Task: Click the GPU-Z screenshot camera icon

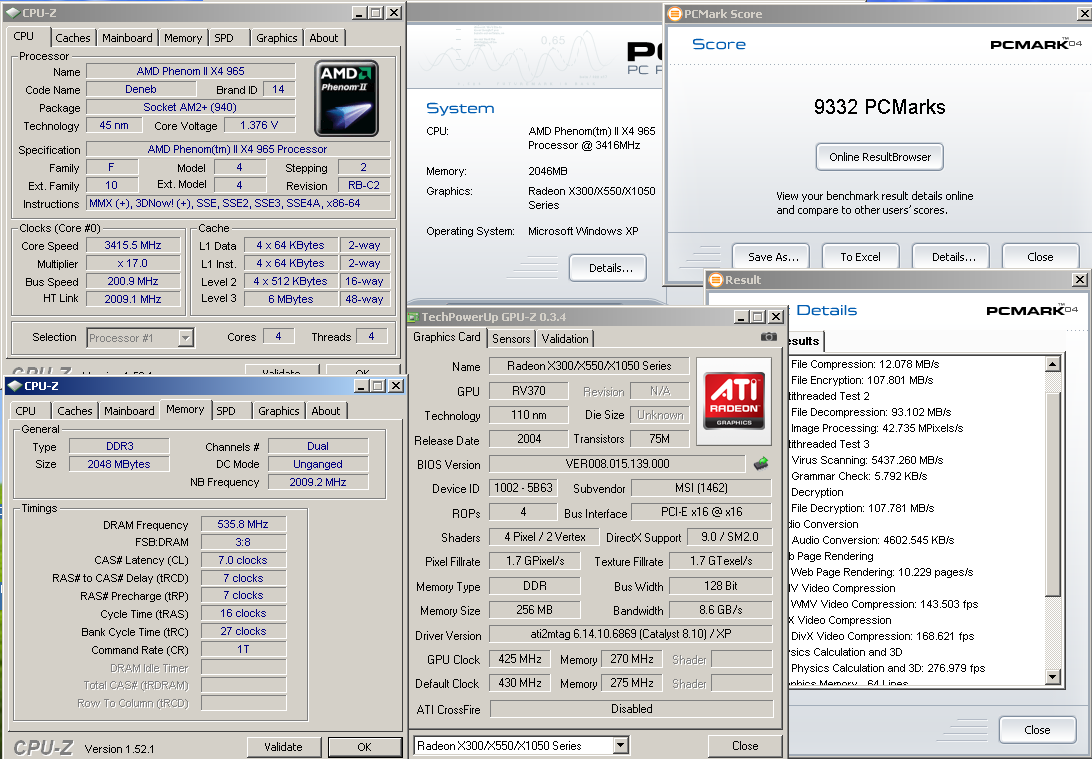Action: (x=768, y=337)
